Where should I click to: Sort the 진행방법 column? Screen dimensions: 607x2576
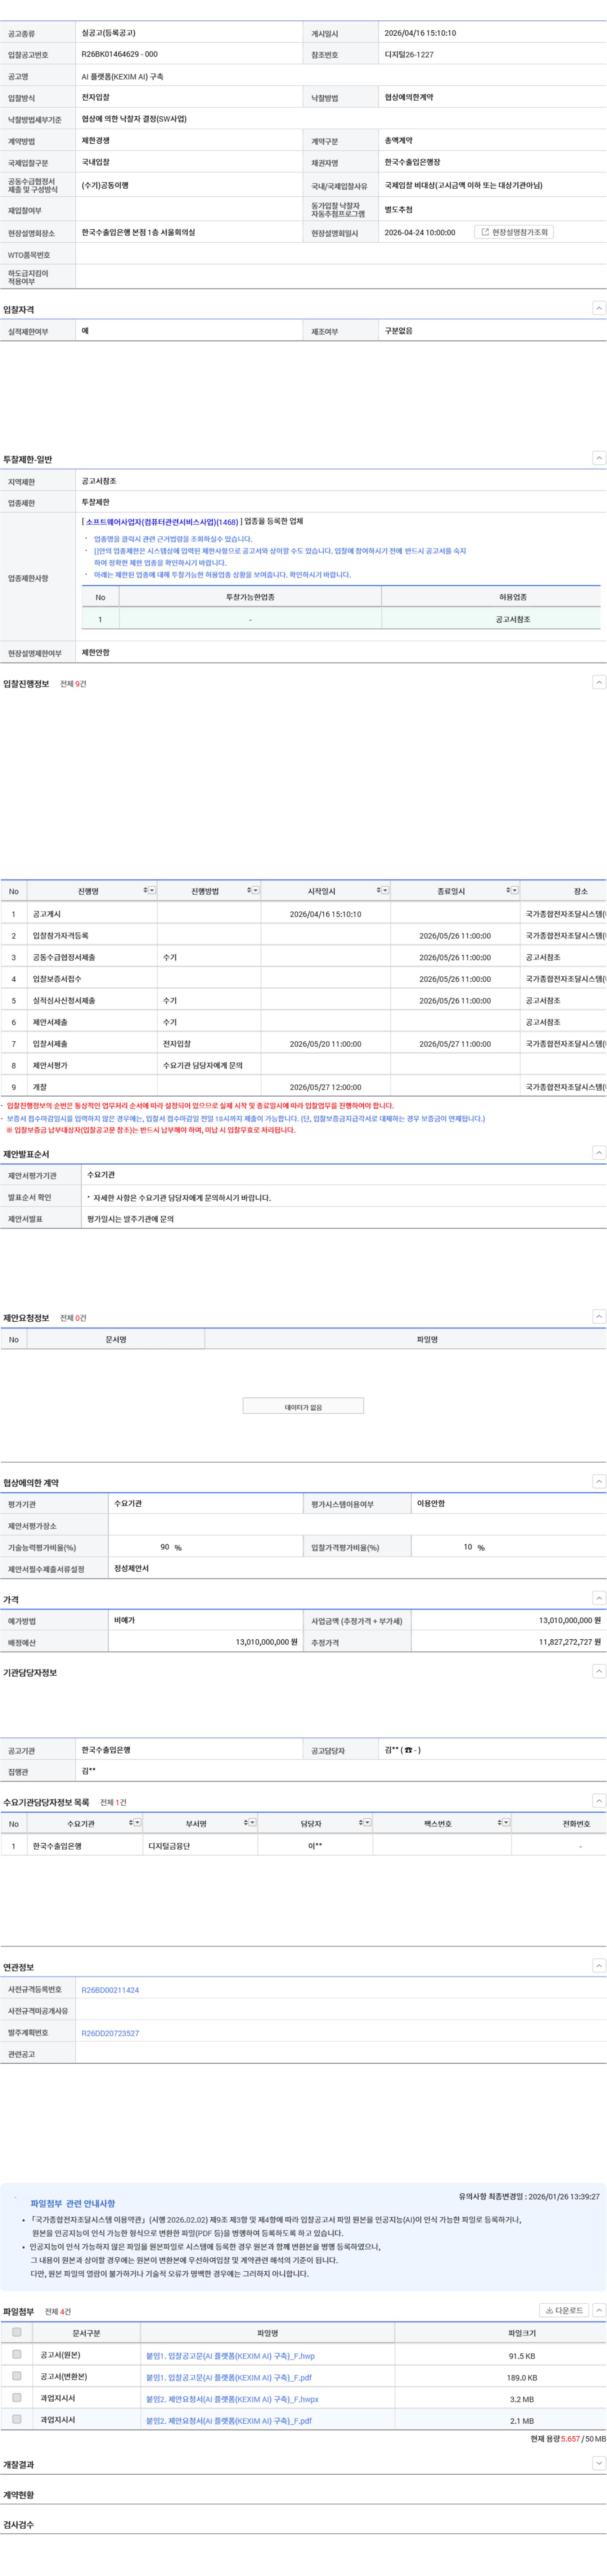[x=249, y=890]
